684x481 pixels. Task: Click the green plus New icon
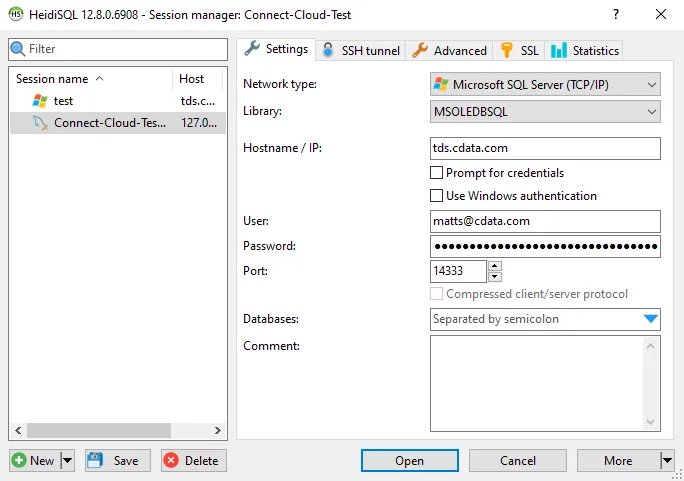(20, 461)
